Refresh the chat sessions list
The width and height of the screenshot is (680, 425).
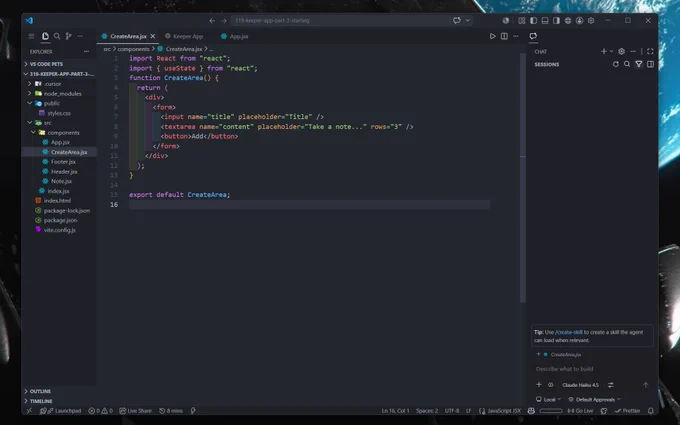615,64
